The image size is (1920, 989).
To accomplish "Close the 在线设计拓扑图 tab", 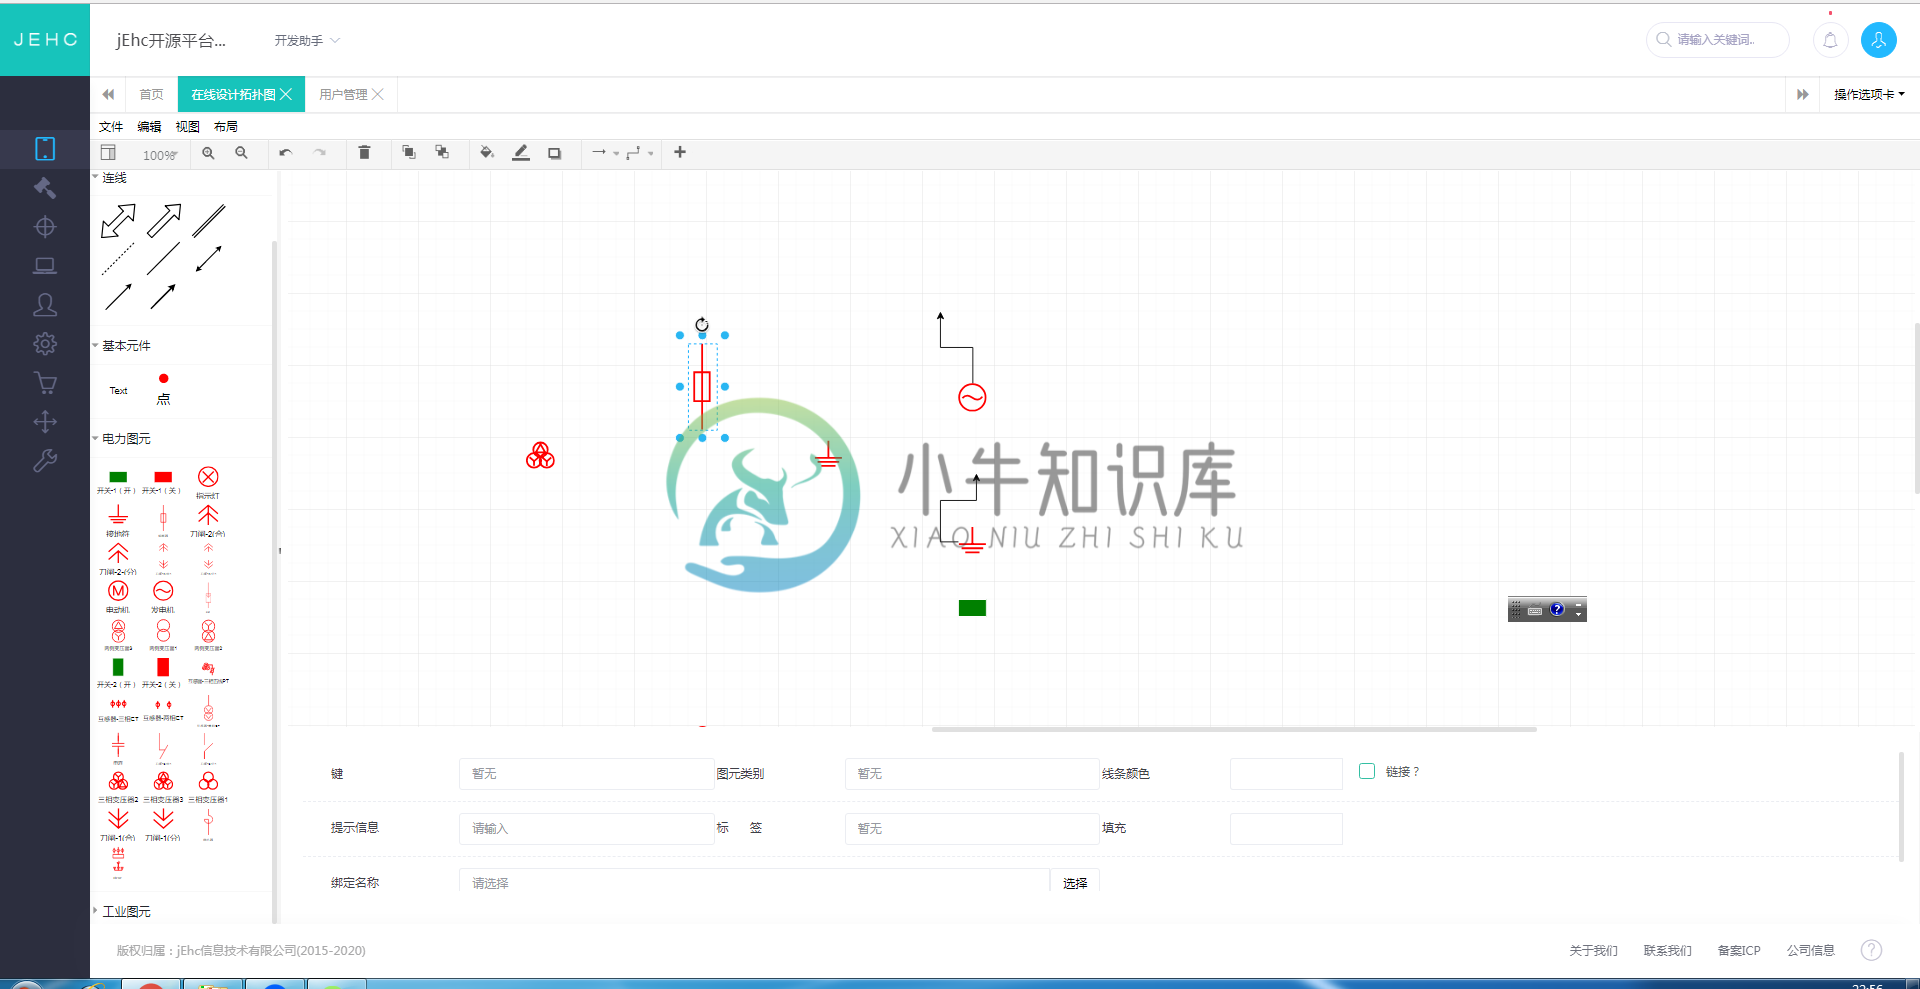I will tap(286, 94).
